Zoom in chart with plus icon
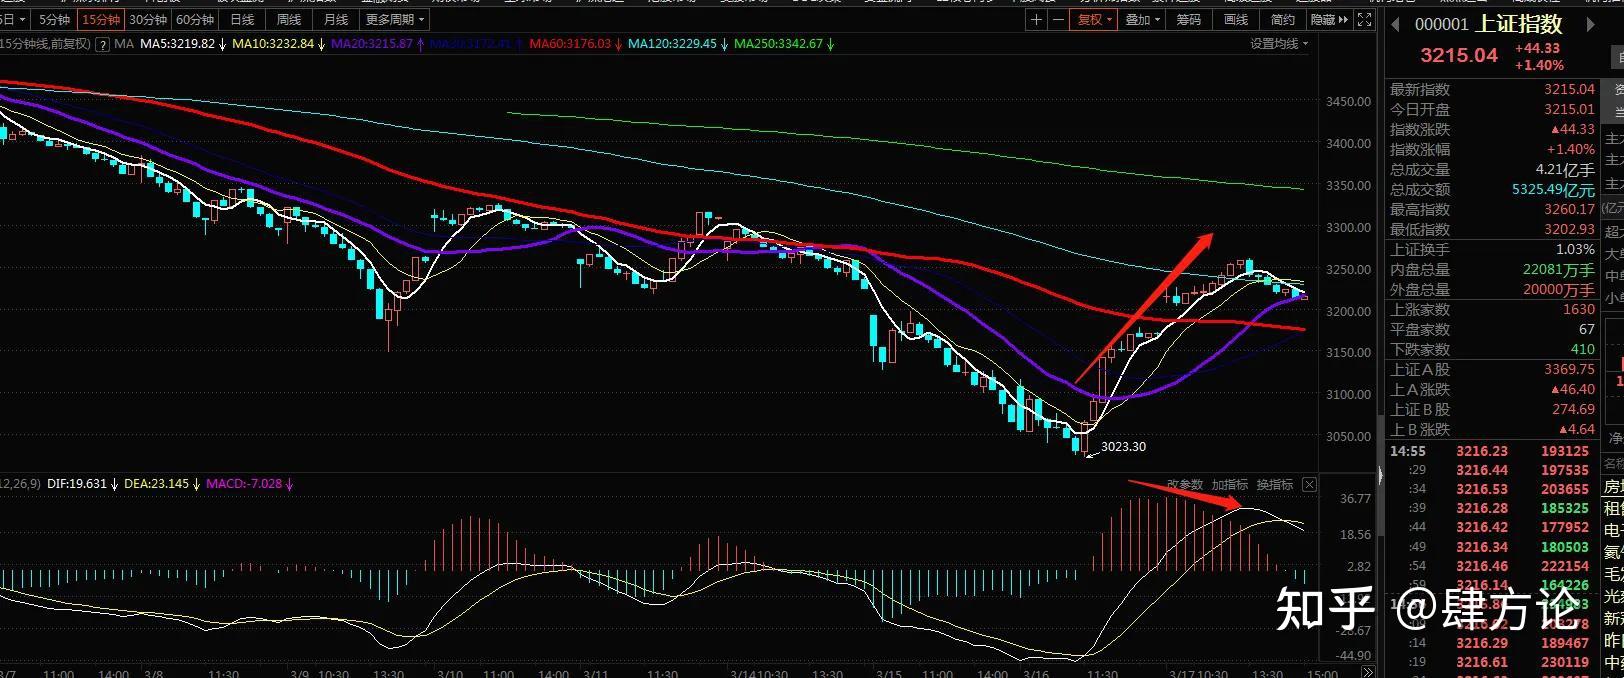This screenshot has width=1624, height=678. [1037, 20]
